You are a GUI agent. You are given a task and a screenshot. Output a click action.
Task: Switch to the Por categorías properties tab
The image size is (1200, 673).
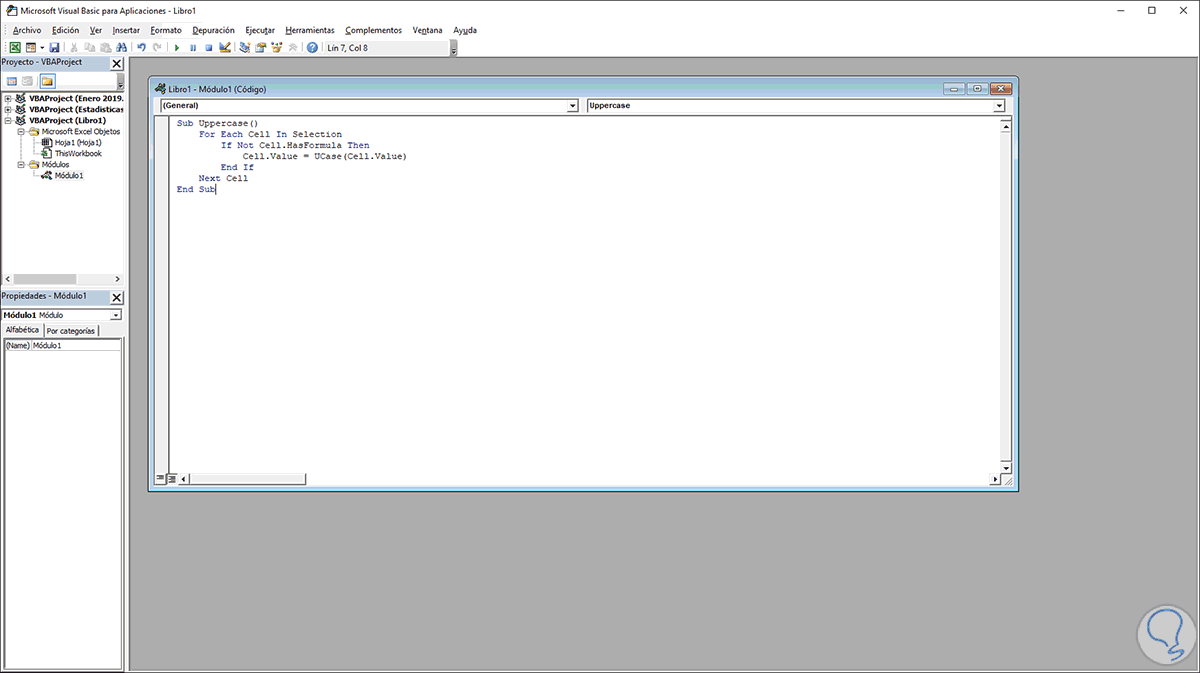71,330
